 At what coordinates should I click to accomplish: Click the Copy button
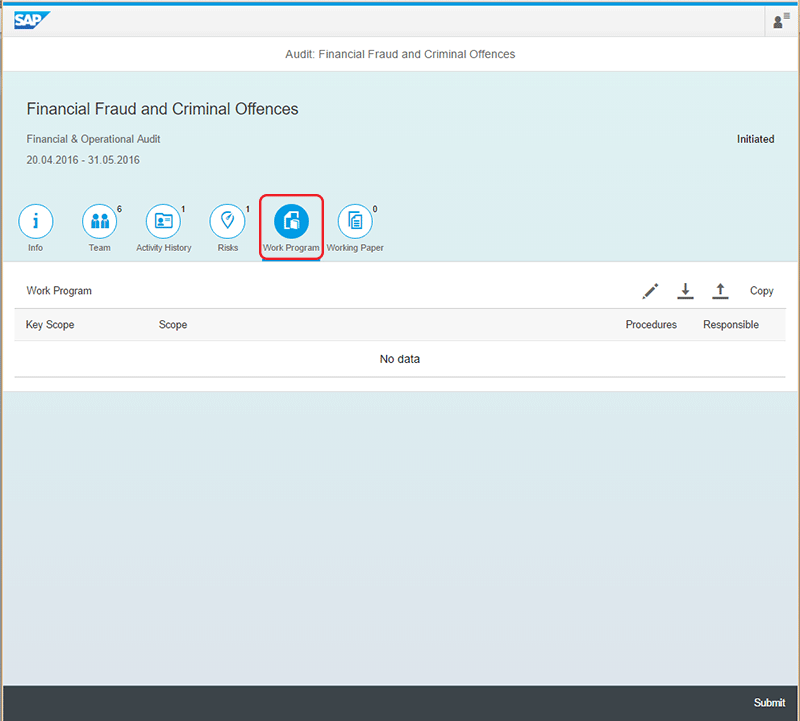[x=761, y=291]
